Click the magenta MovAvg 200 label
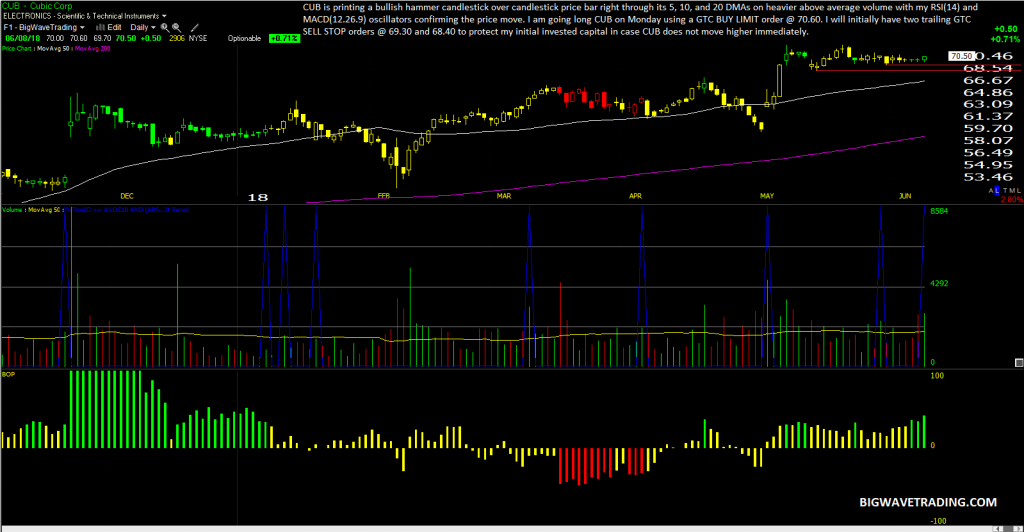This screenshot has width=1024, height=532. click(92, 49)
